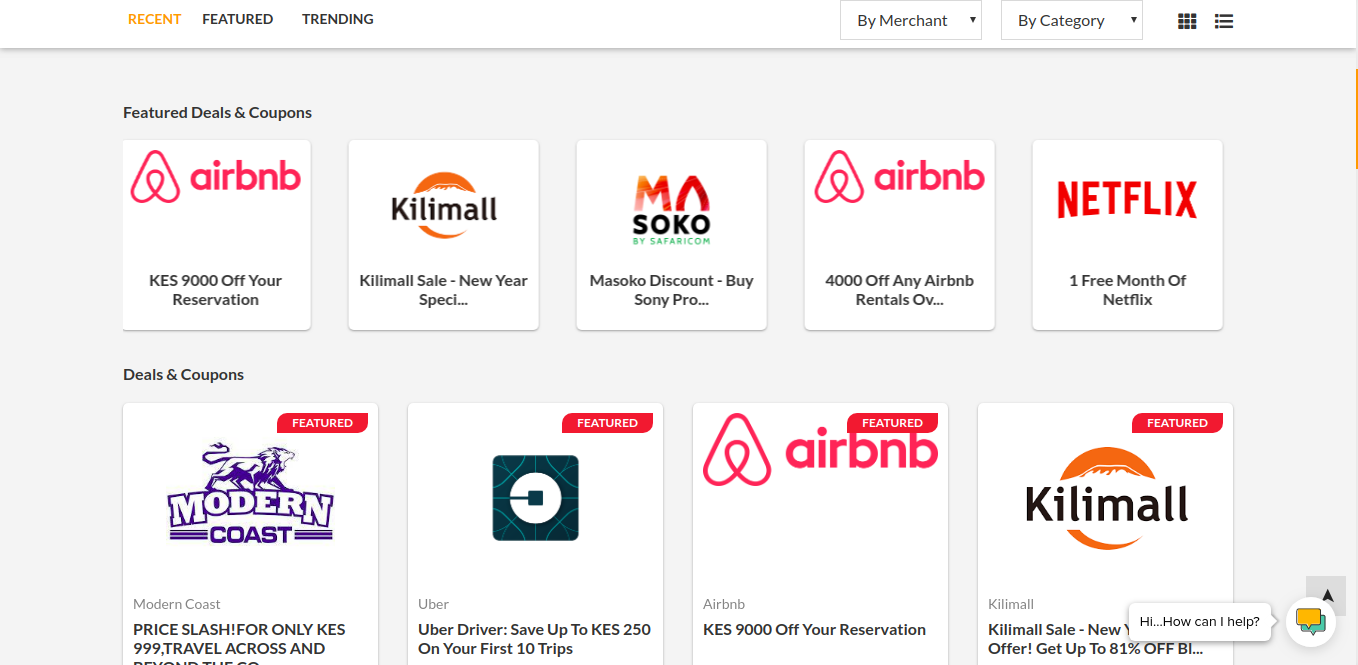This screenshot has width=1358, height=665.
Task: Open featured Kilimall Sale logo card
Action: click(444, 205)
